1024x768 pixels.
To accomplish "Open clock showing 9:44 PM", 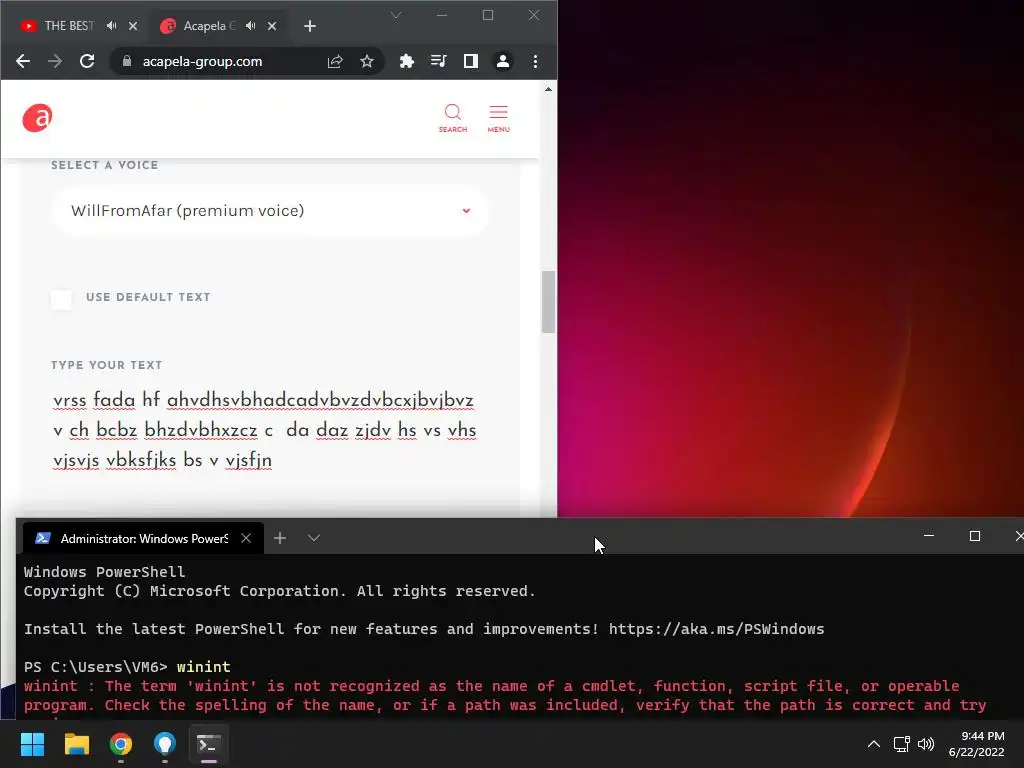I will (x=976, y=744).
